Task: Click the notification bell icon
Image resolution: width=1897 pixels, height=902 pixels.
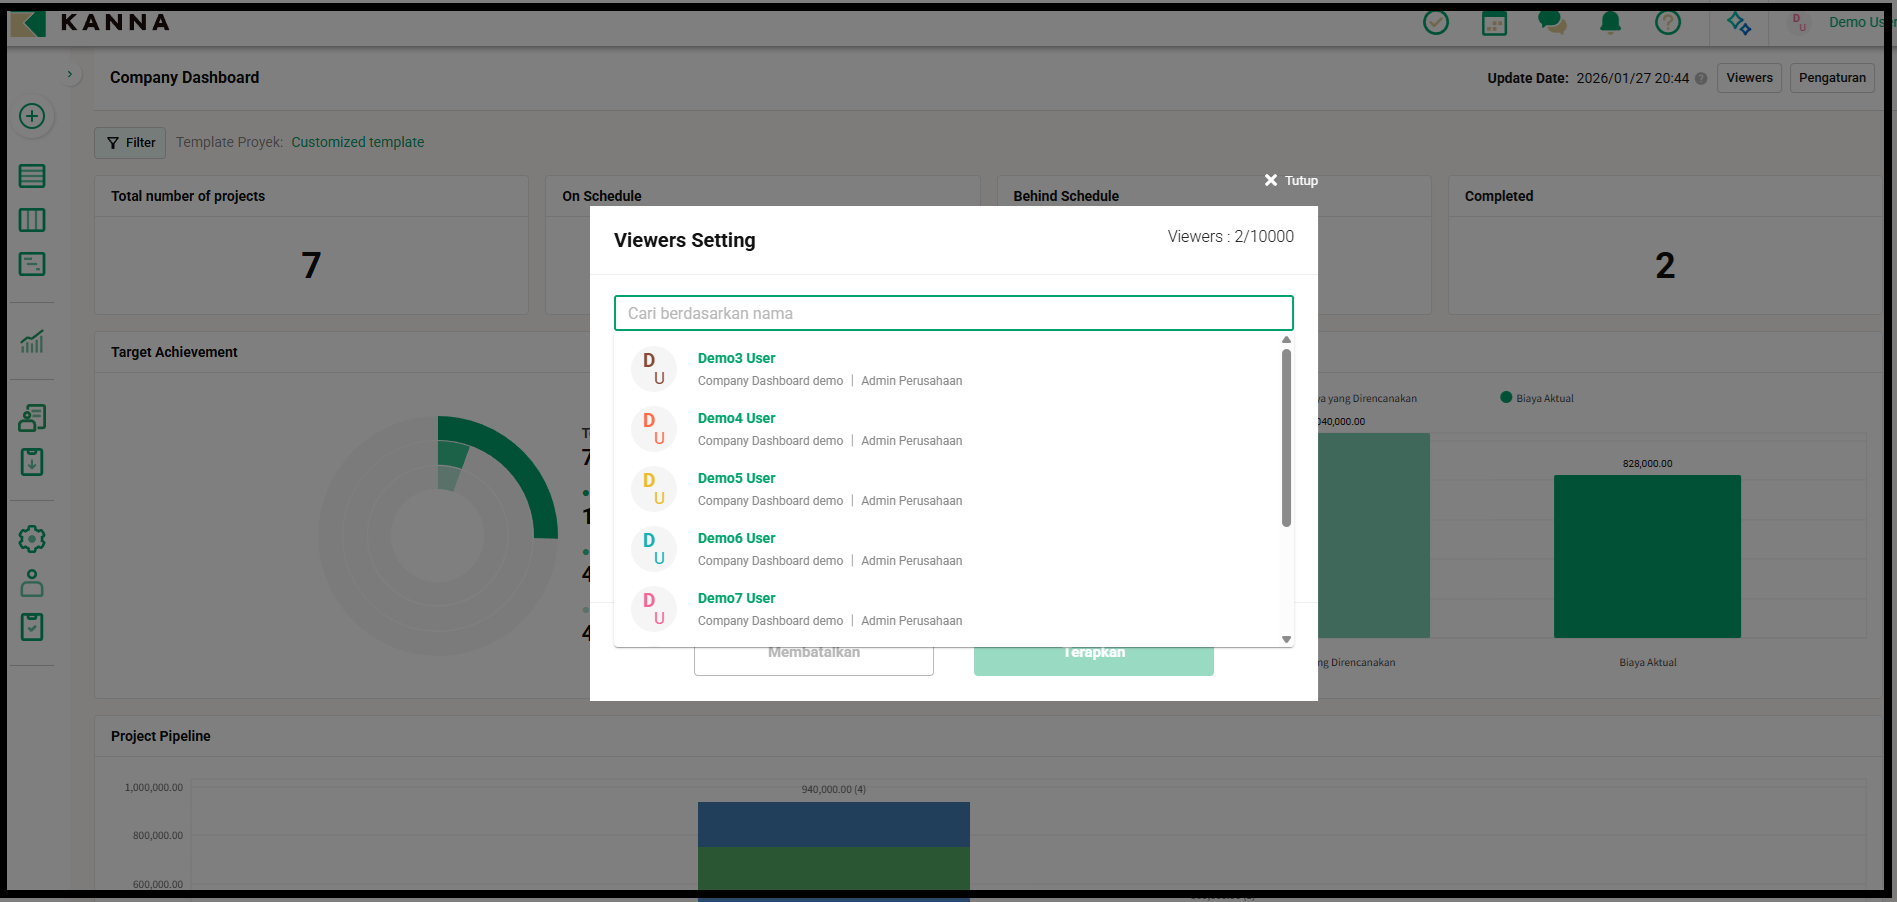Action: point(1610,22)
